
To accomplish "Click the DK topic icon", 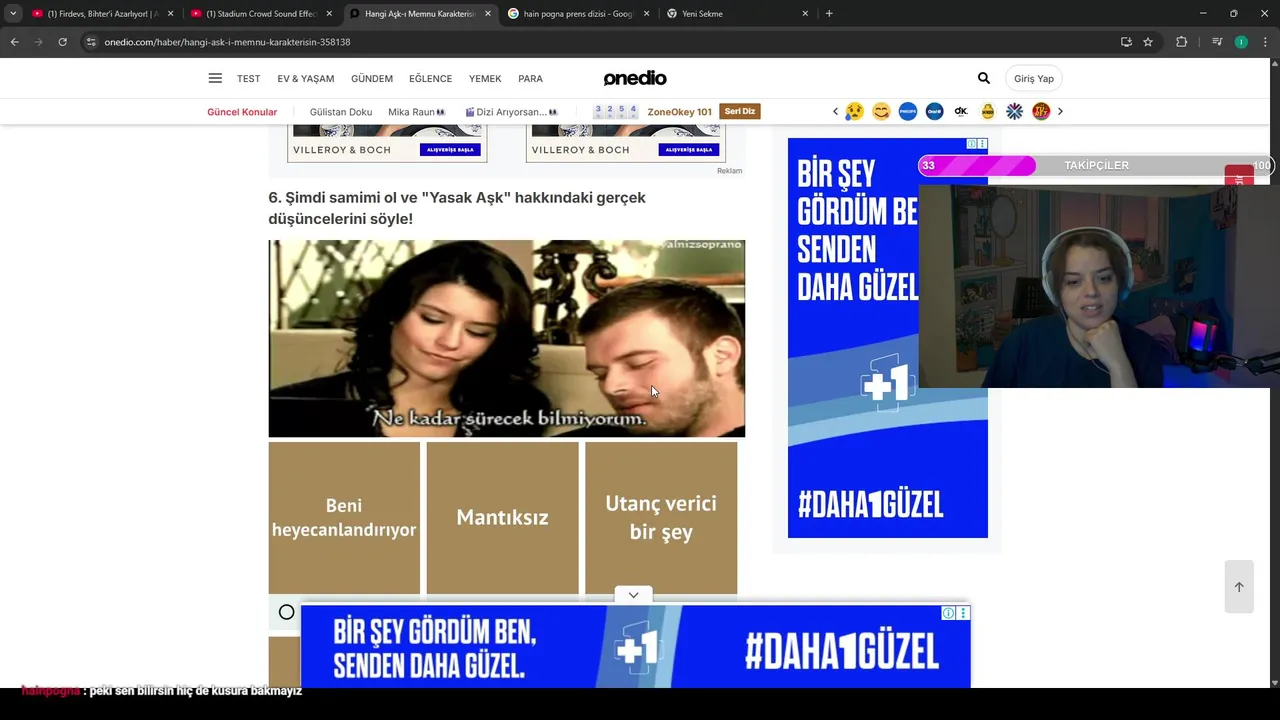I will pos(961,111).
